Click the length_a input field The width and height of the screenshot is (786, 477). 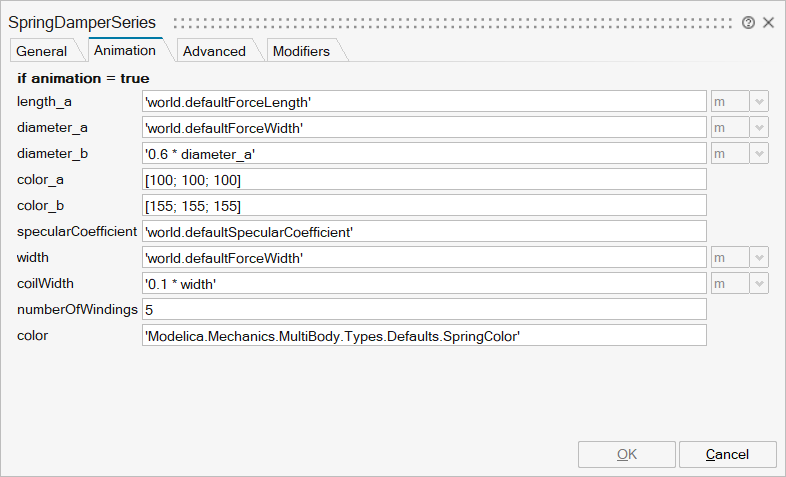tap(425, 101)
